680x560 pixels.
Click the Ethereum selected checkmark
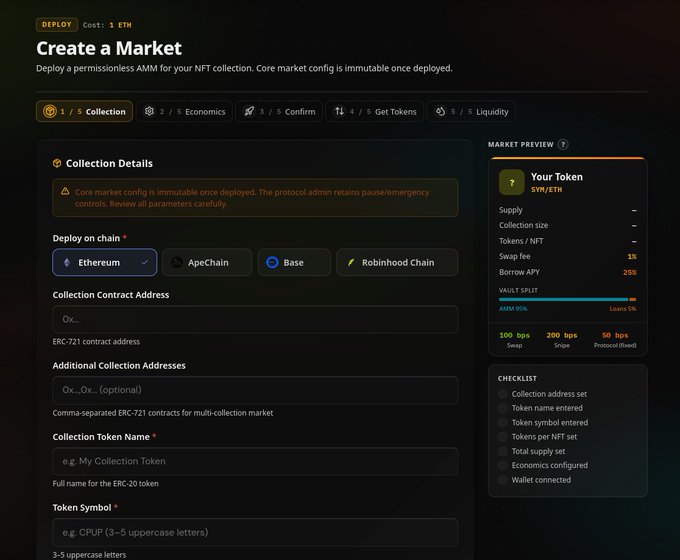tap(144, 262)
